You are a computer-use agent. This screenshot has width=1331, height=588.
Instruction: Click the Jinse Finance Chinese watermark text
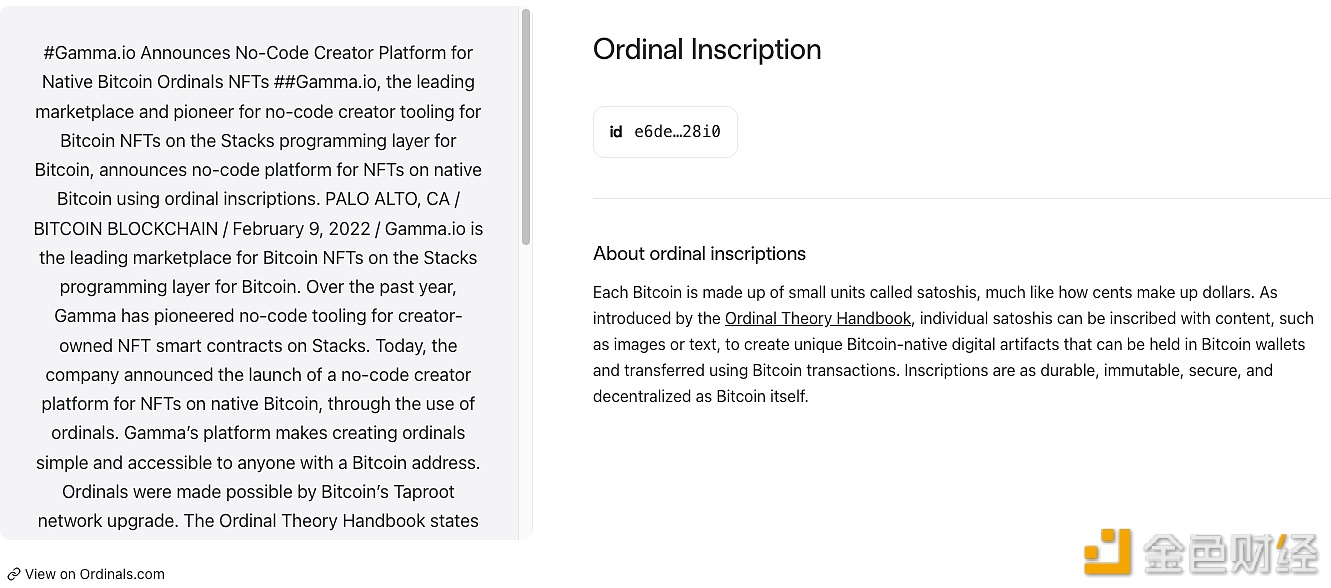tap(1231, 551)
